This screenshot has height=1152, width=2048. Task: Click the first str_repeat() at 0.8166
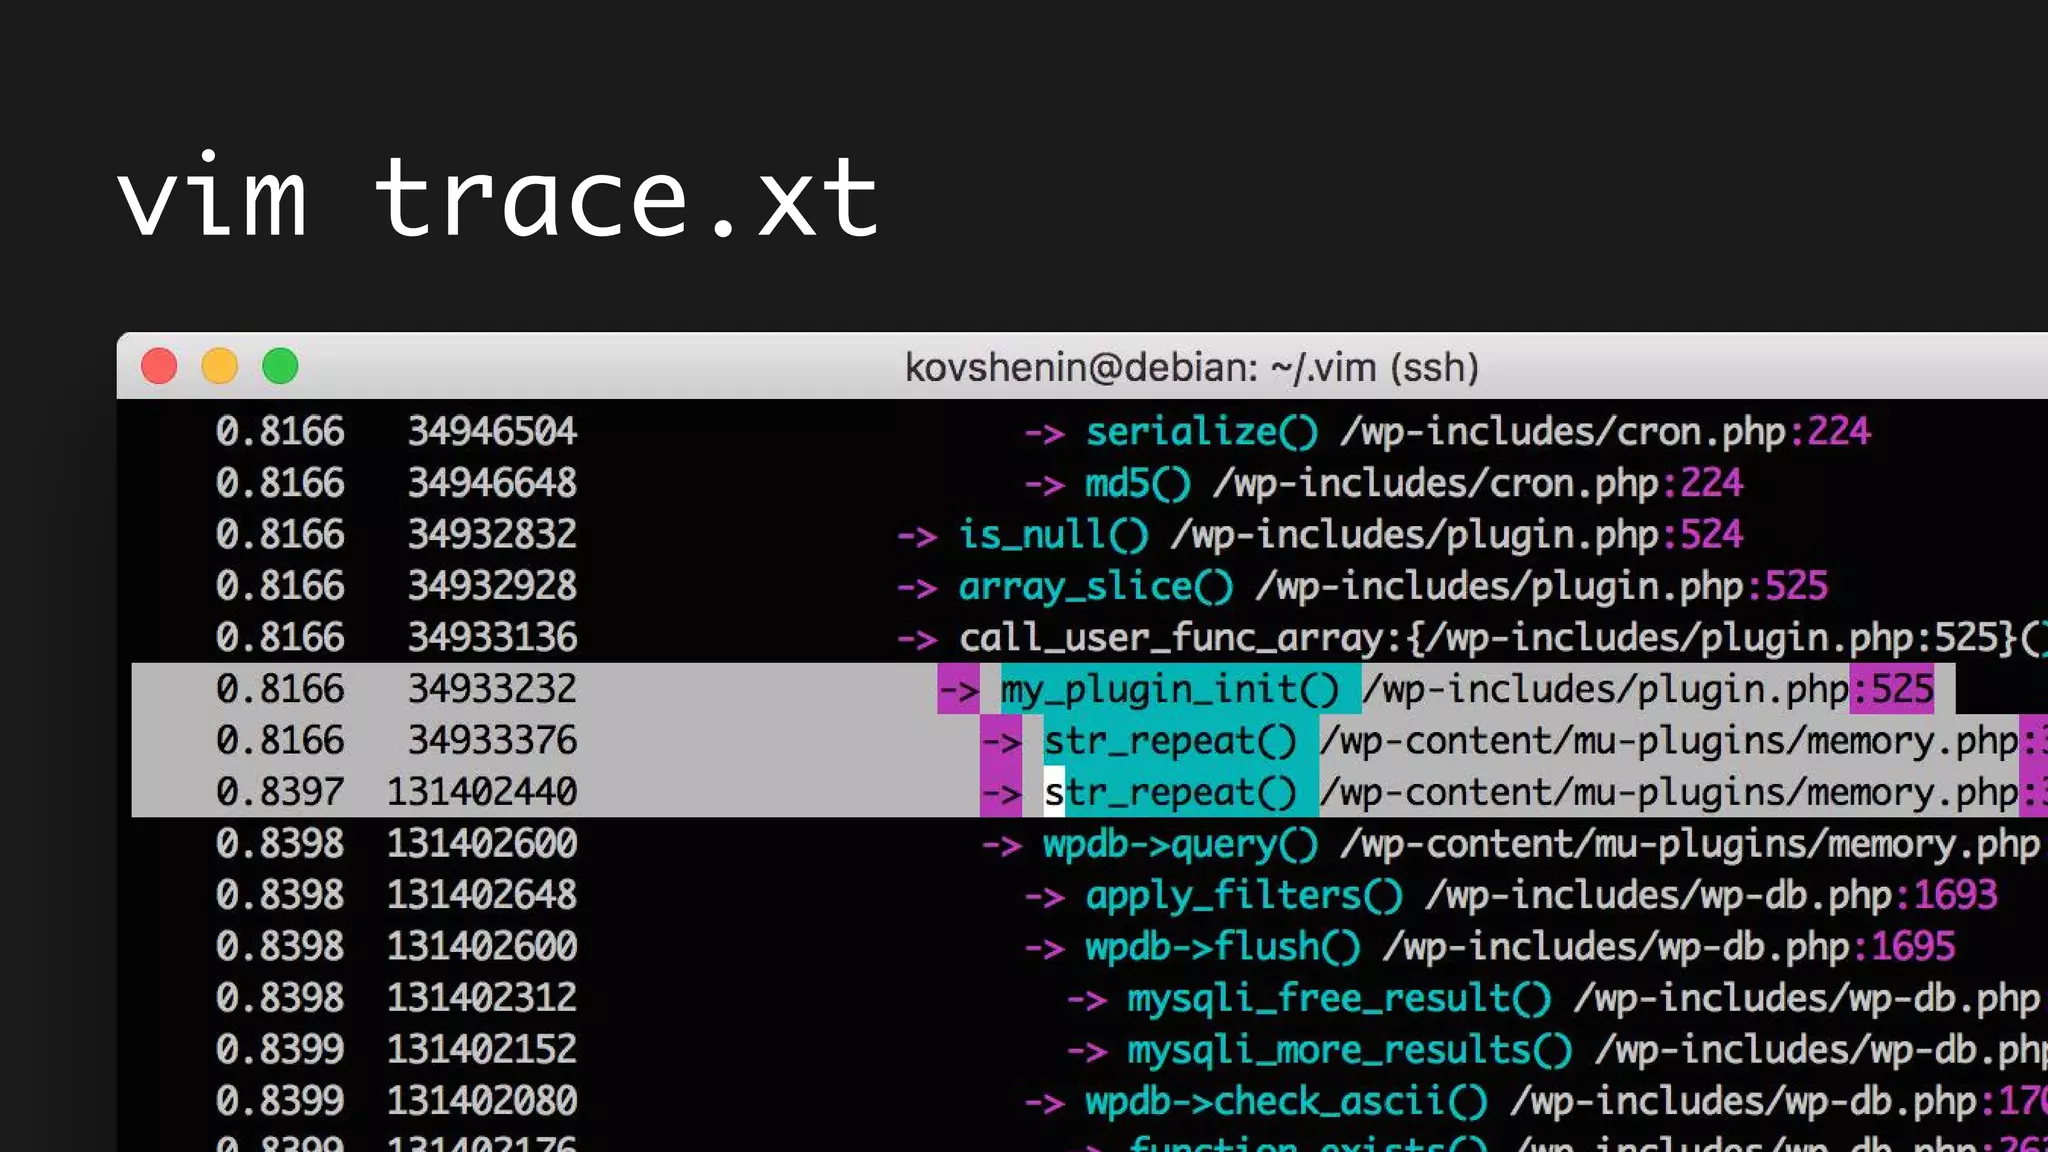point(1170,741)
